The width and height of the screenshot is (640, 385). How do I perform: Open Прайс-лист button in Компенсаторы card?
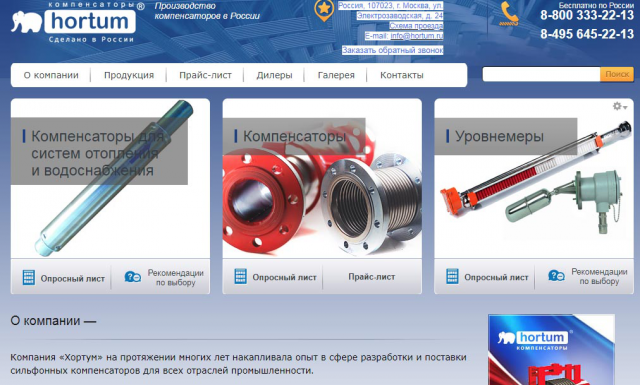(371, 277)
